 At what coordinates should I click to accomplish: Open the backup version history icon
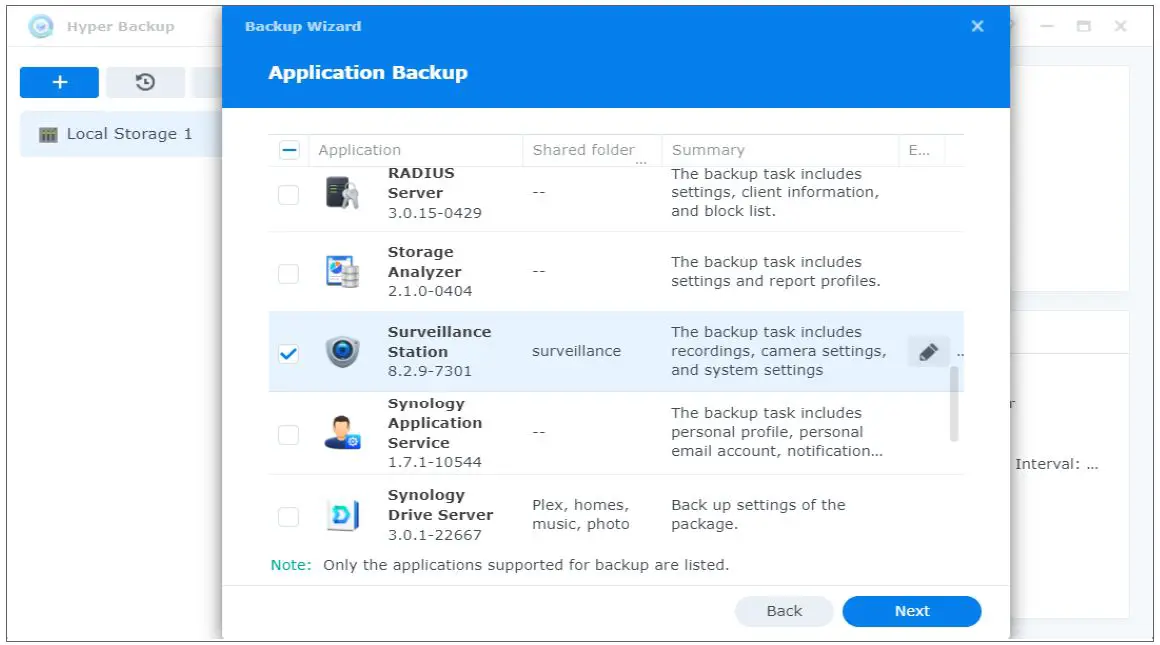point(146,82)
